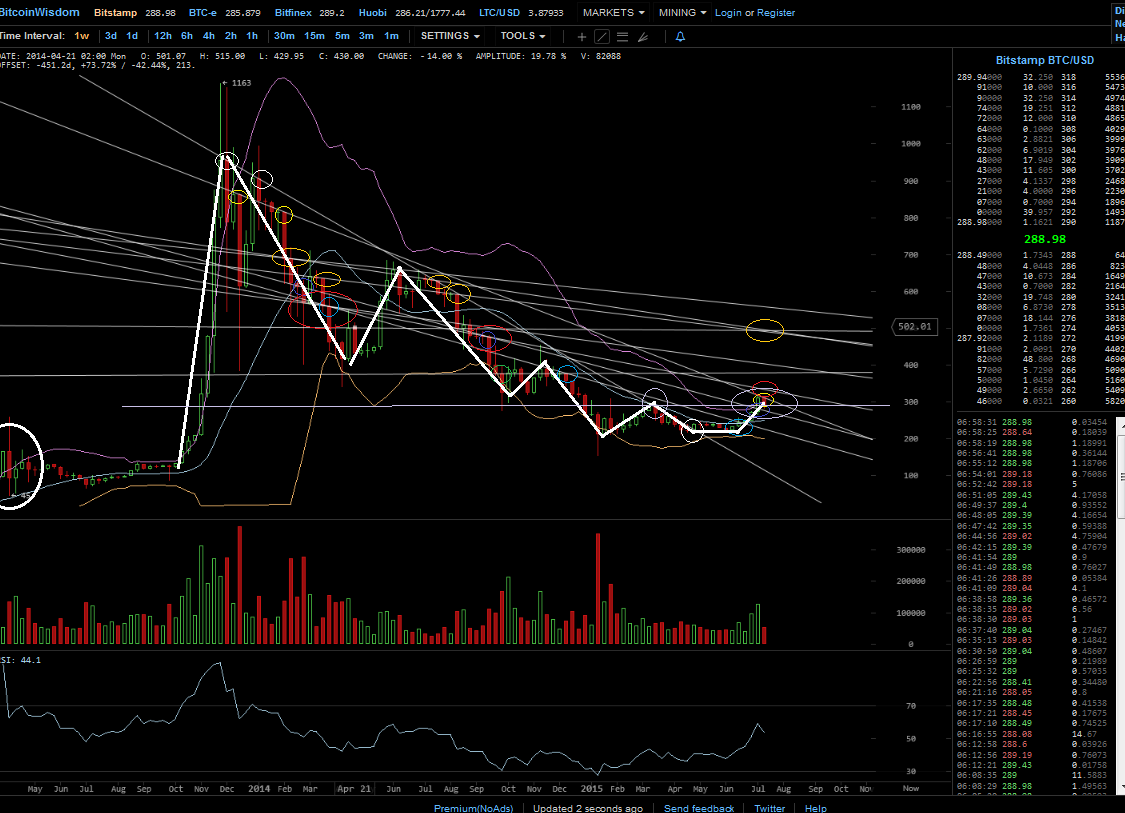Expand the MINING menu
Screen dimensions: 1125x813
[682, 13]
